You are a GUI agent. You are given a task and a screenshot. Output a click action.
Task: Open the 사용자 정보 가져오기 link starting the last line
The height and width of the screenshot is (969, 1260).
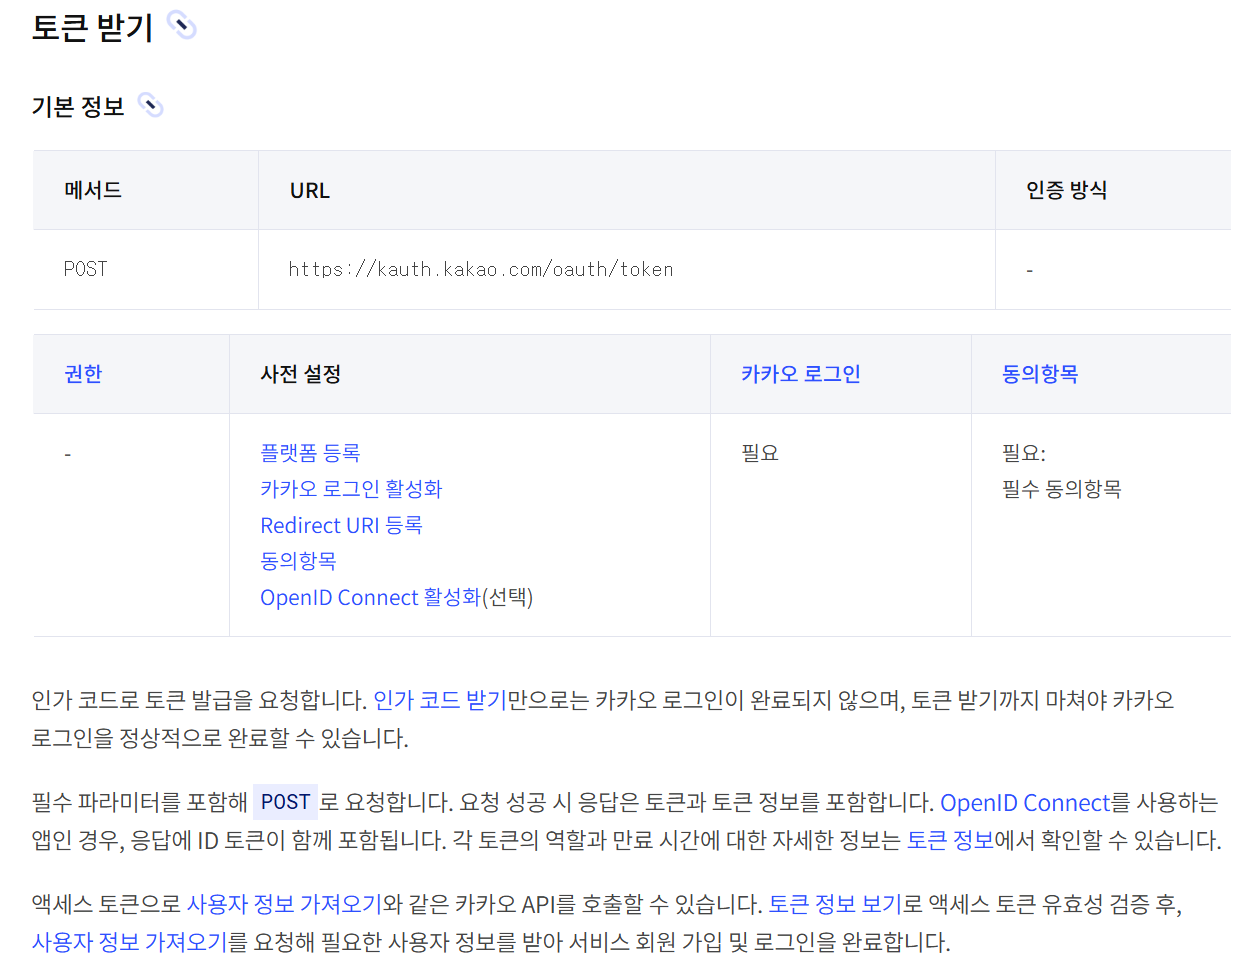[129, 942]
